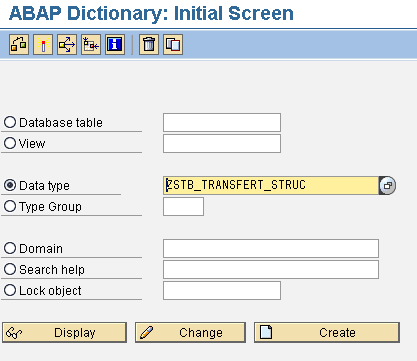Image resolution: width=417 pixels, height=361 pixels.
Task: Click the Change button label
Action: point(201,333)
